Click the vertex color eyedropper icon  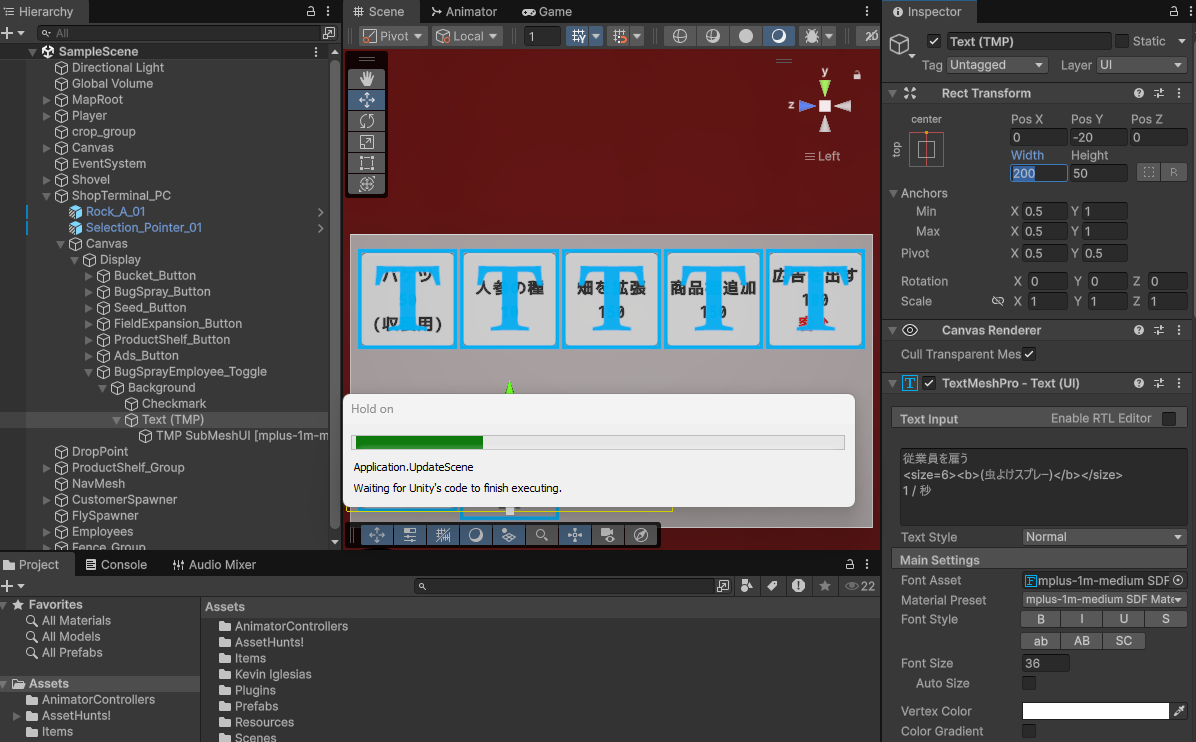1179,711
